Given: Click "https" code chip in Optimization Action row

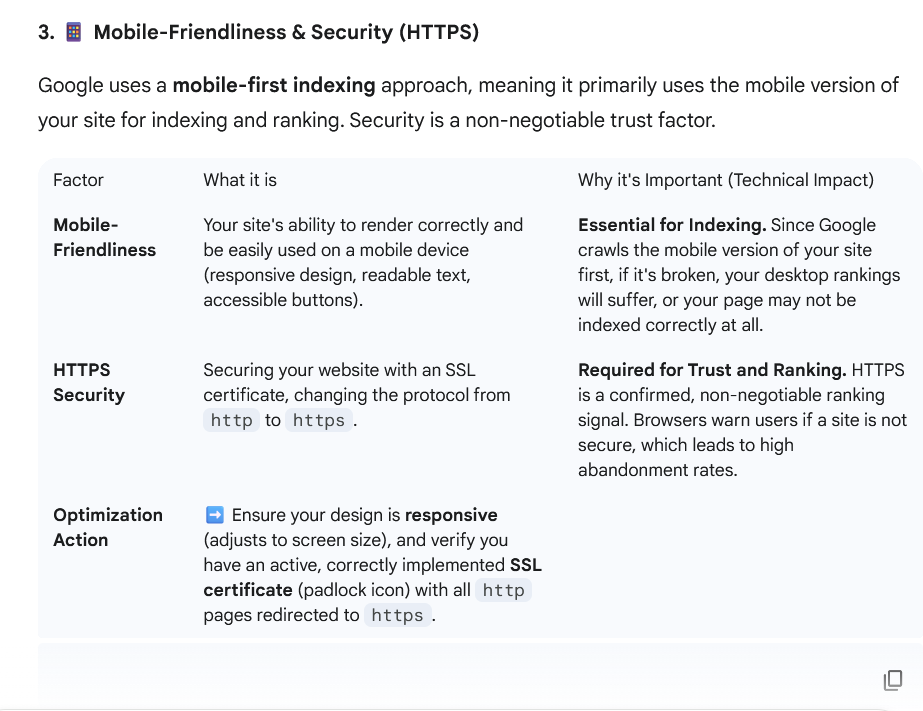Looking at the screenshot, I should [397, 615].
